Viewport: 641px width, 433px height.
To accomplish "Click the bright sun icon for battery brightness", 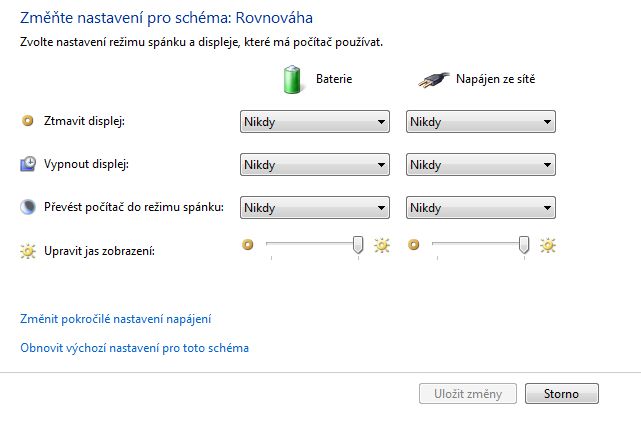I will pos(382,245).
